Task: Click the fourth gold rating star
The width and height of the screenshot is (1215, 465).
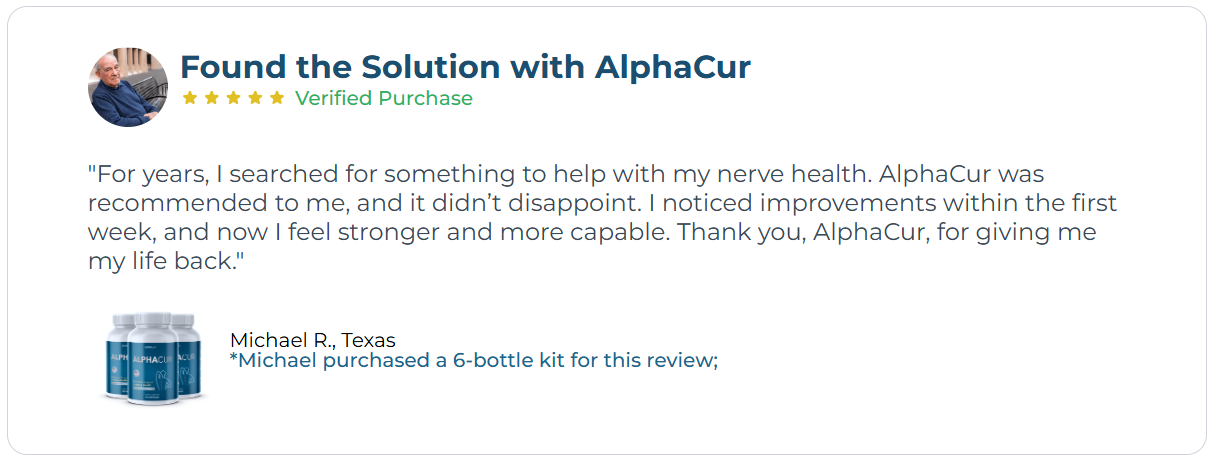Action: click(x=256, y=98)
